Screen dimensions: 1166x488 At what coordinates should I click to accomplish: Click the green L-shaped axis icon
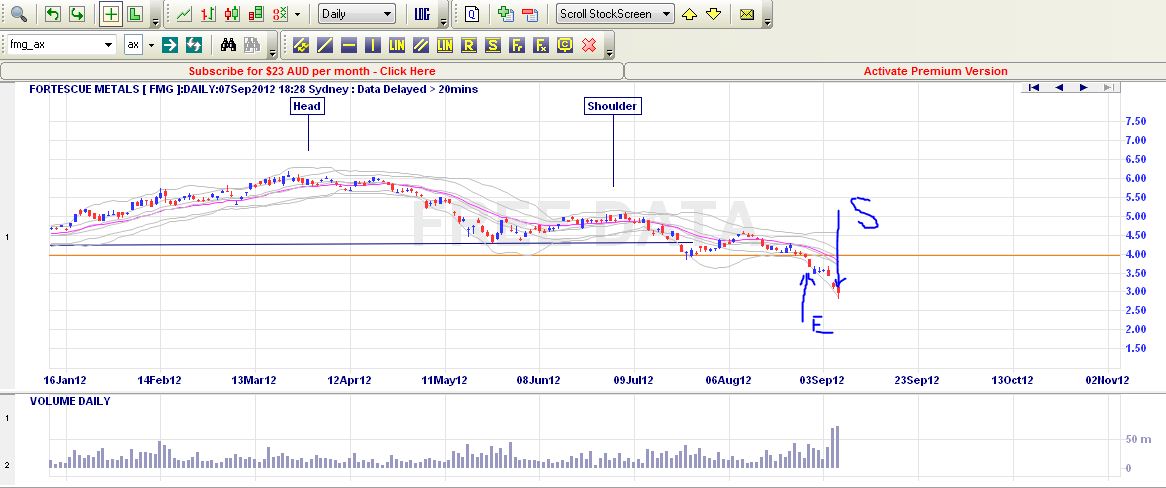pyautogui.click(x=135, y=13)
